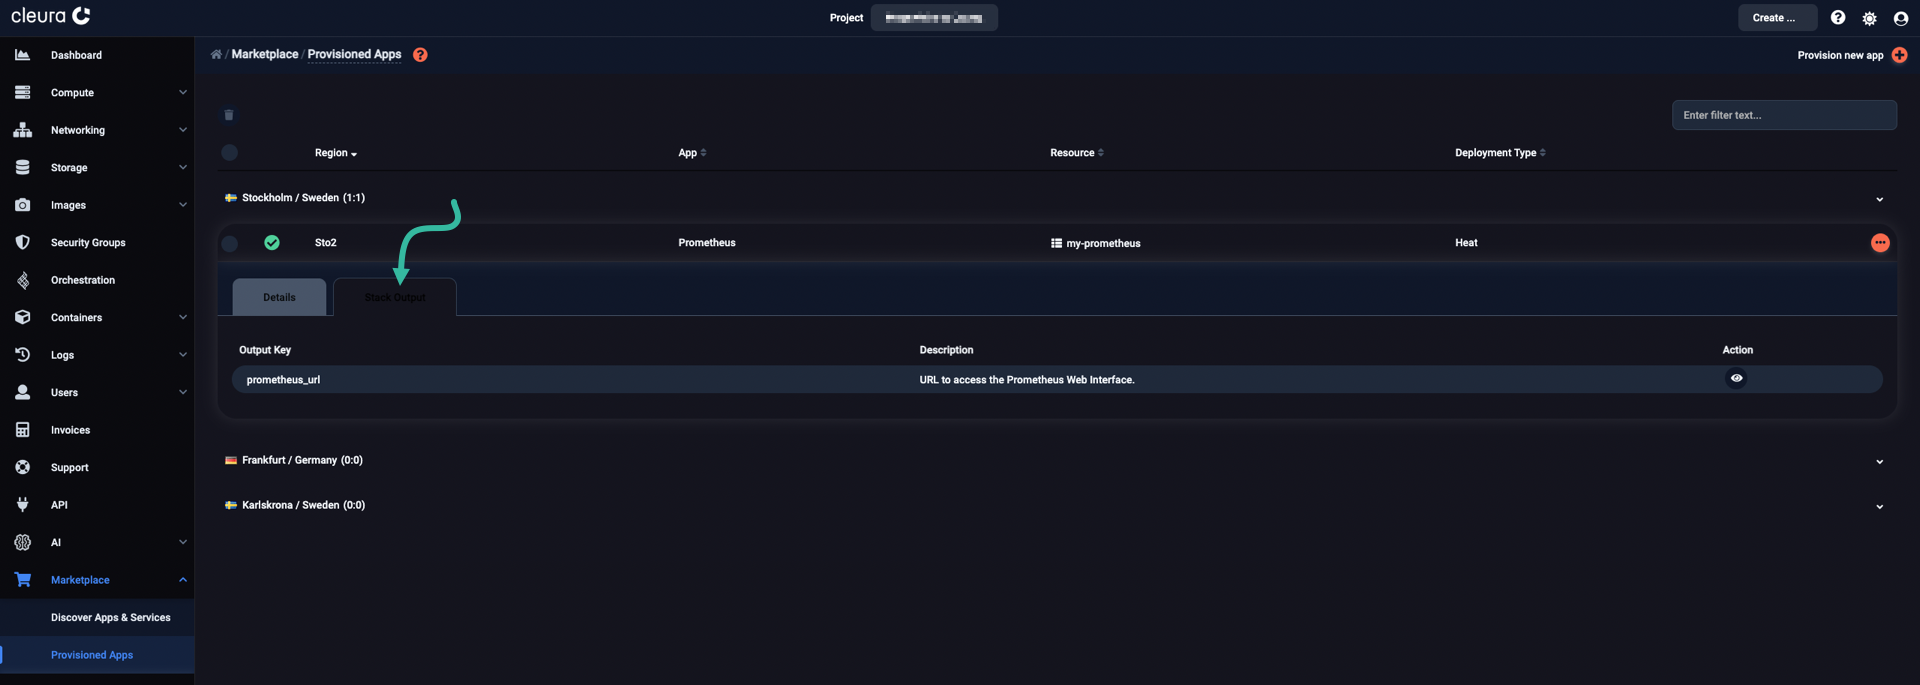Click the Security Groups shield icon
The width and height of the screenshot is (1920, 685).
pos(22,242)
